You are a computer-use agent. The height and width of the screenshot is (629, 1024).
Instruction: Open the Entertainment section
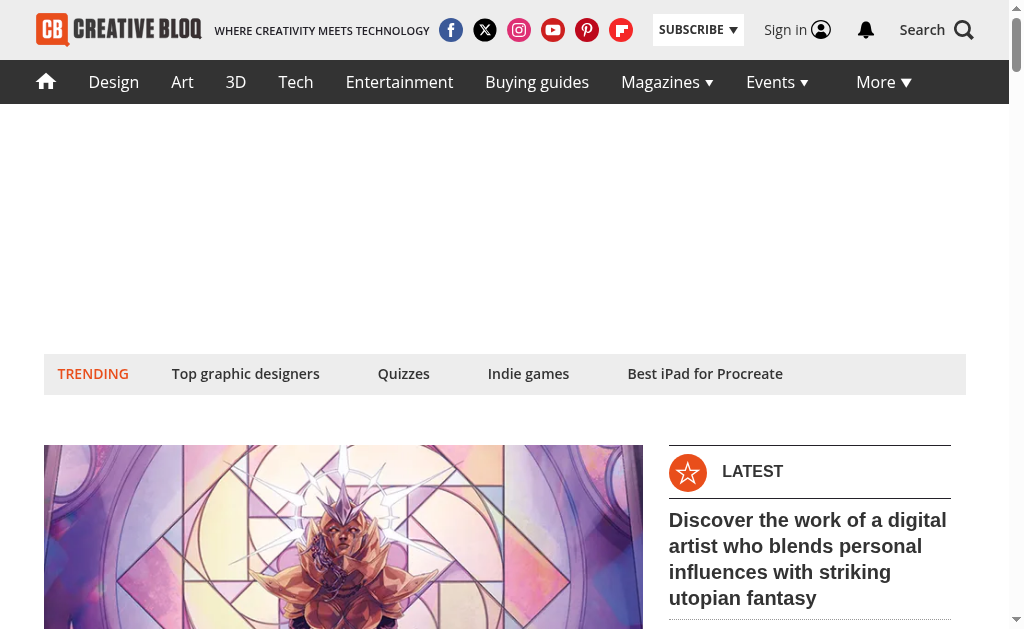399,82
